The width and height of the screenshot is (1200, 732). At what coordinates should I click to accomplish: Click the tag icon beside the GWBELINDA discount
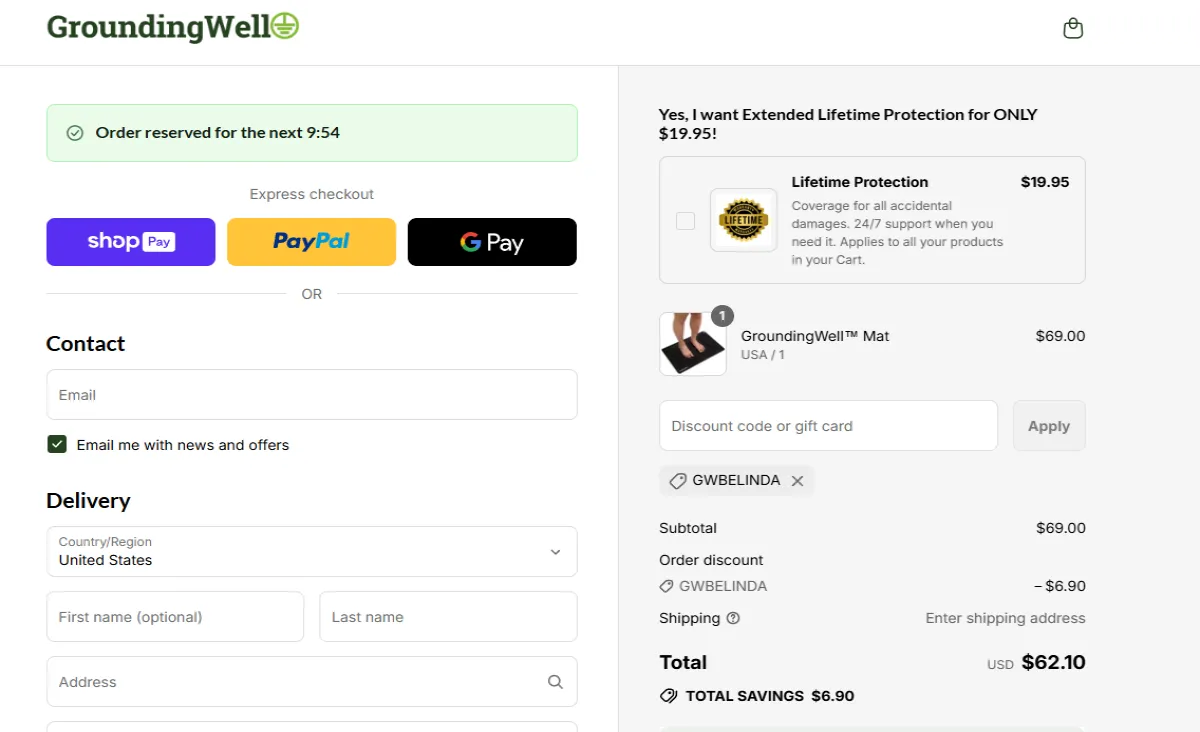pos(676,480)
